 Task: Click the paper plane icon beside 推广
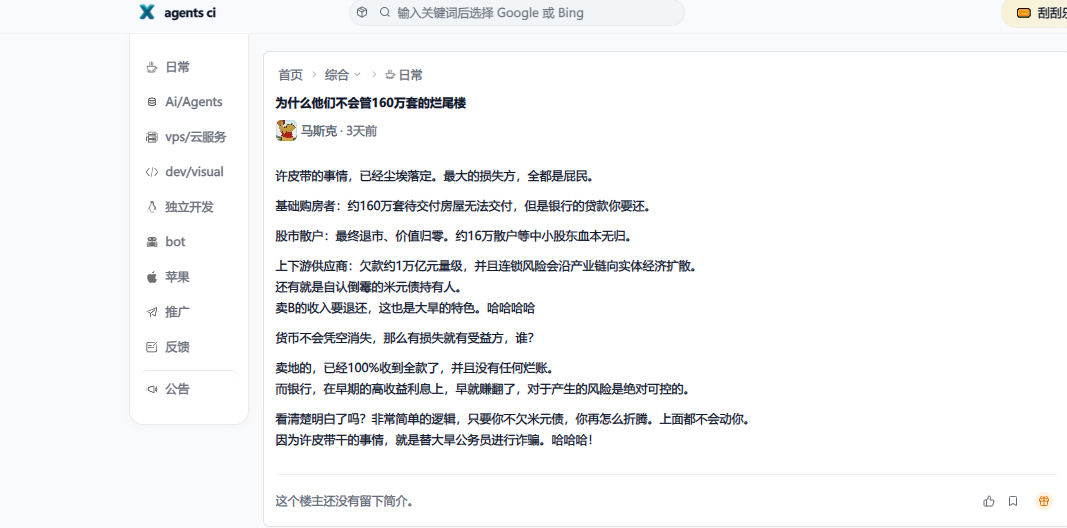(x=152, y=312)
